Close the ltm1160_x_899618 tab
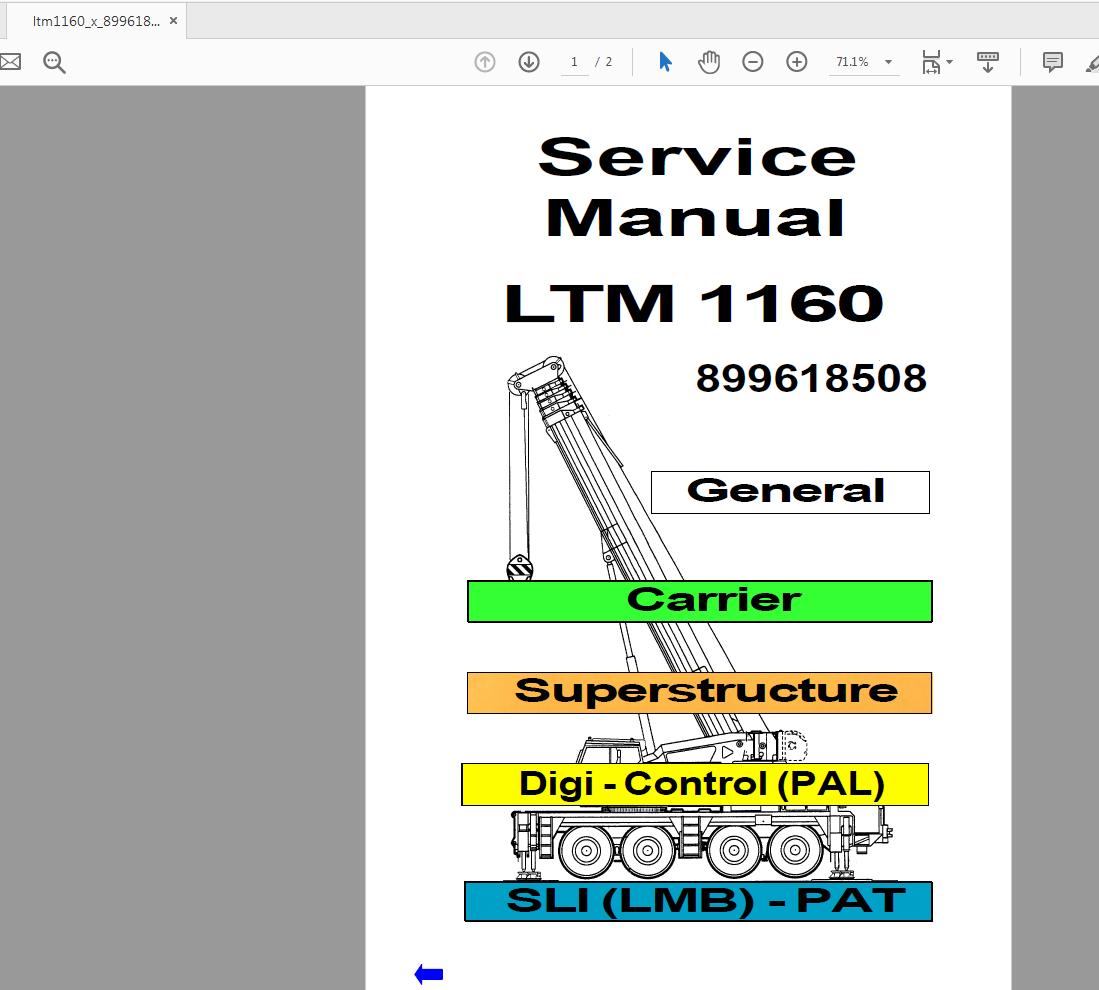Viewport: 1099px width, 990px height. point(173,21)
